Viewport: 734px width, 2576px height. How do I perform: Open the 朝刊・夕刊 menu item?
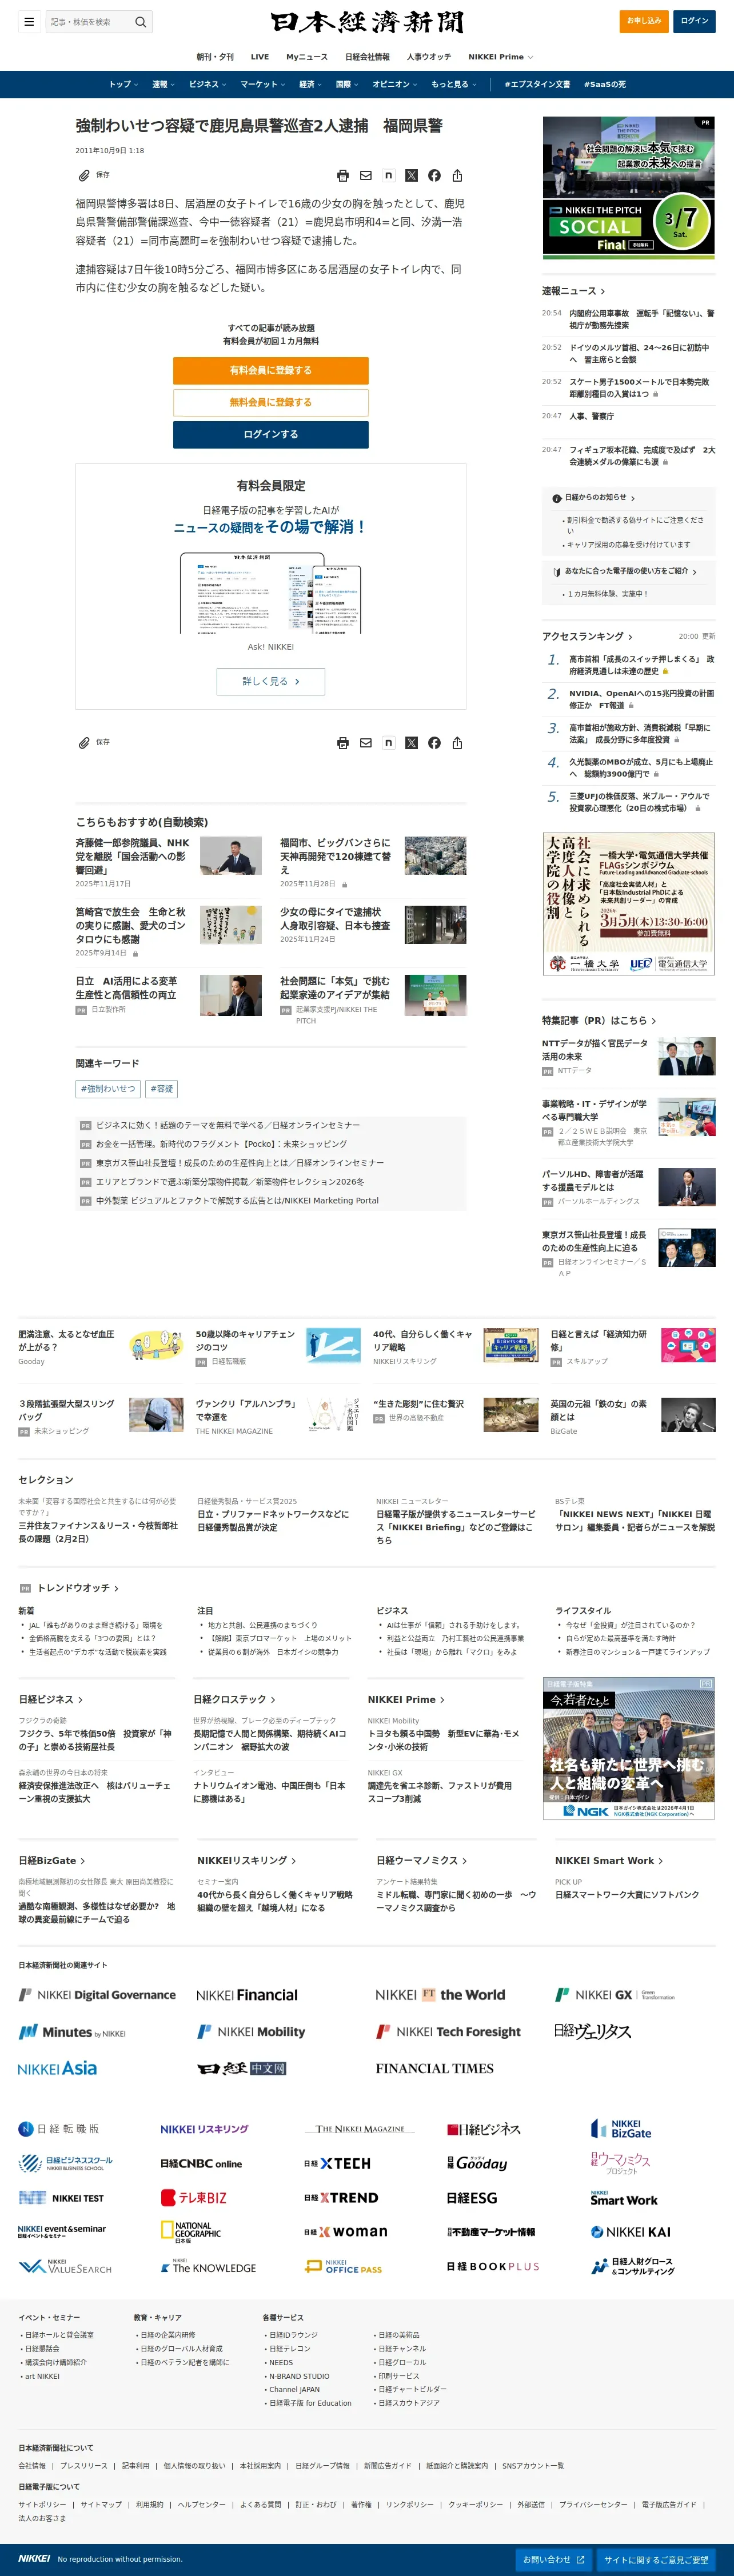tap(215, 57)
